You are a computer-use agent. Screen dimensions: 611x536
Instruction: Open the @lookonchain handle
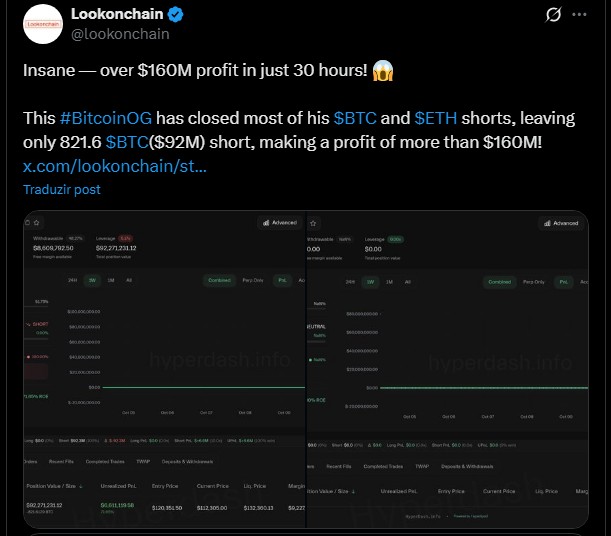(x=120, y=34)
